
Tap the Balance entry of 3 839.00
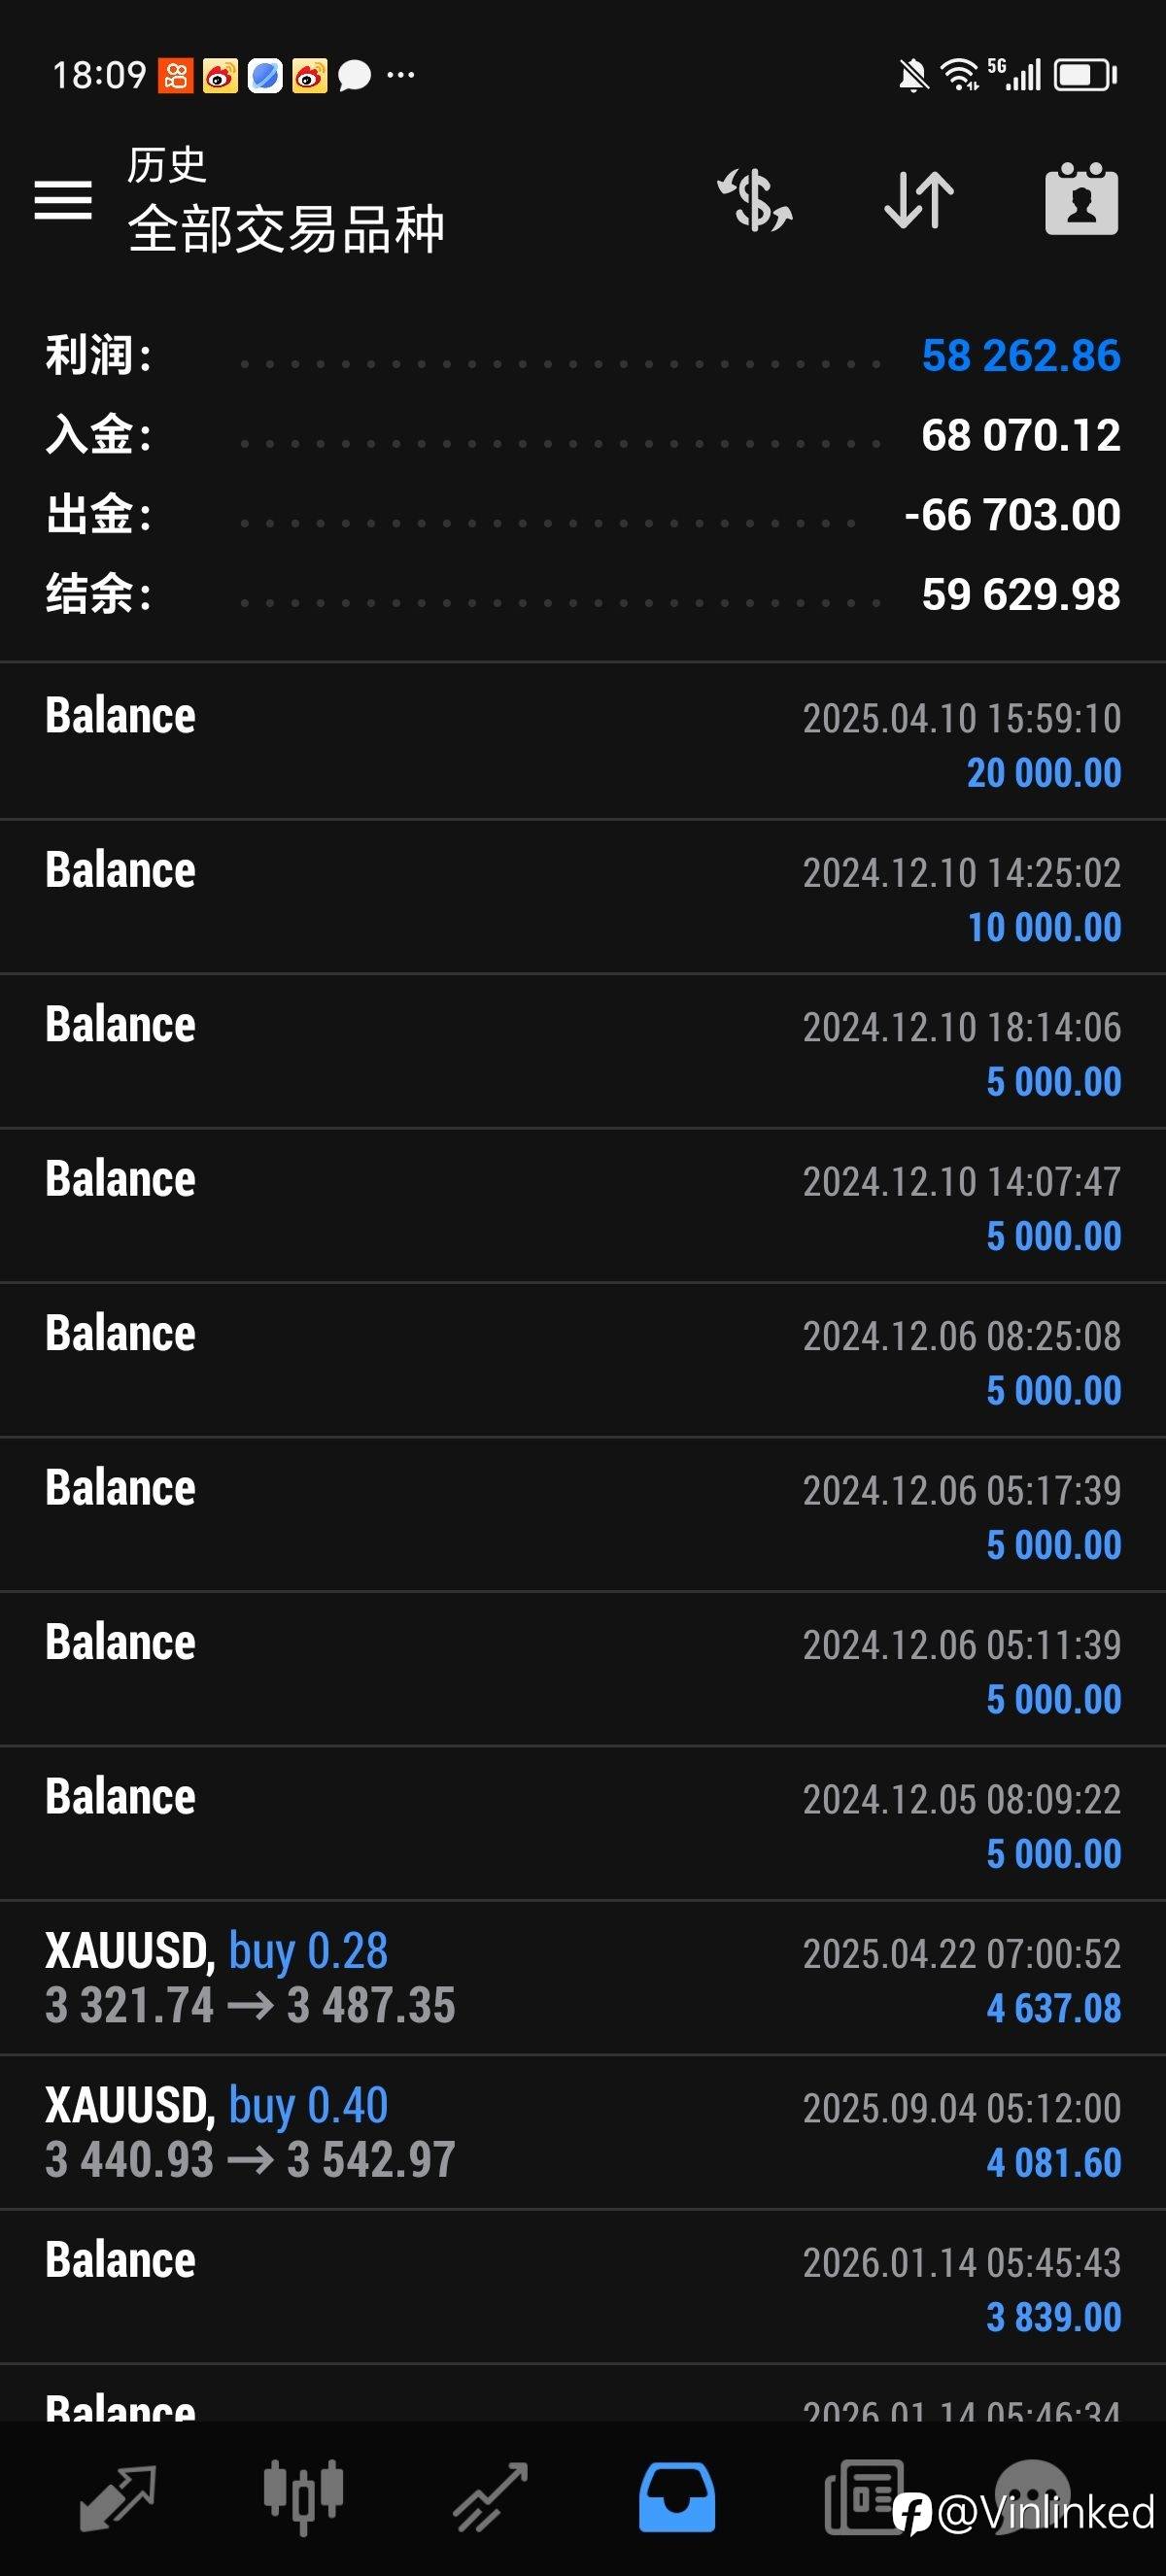click(x=583, y=2287)
